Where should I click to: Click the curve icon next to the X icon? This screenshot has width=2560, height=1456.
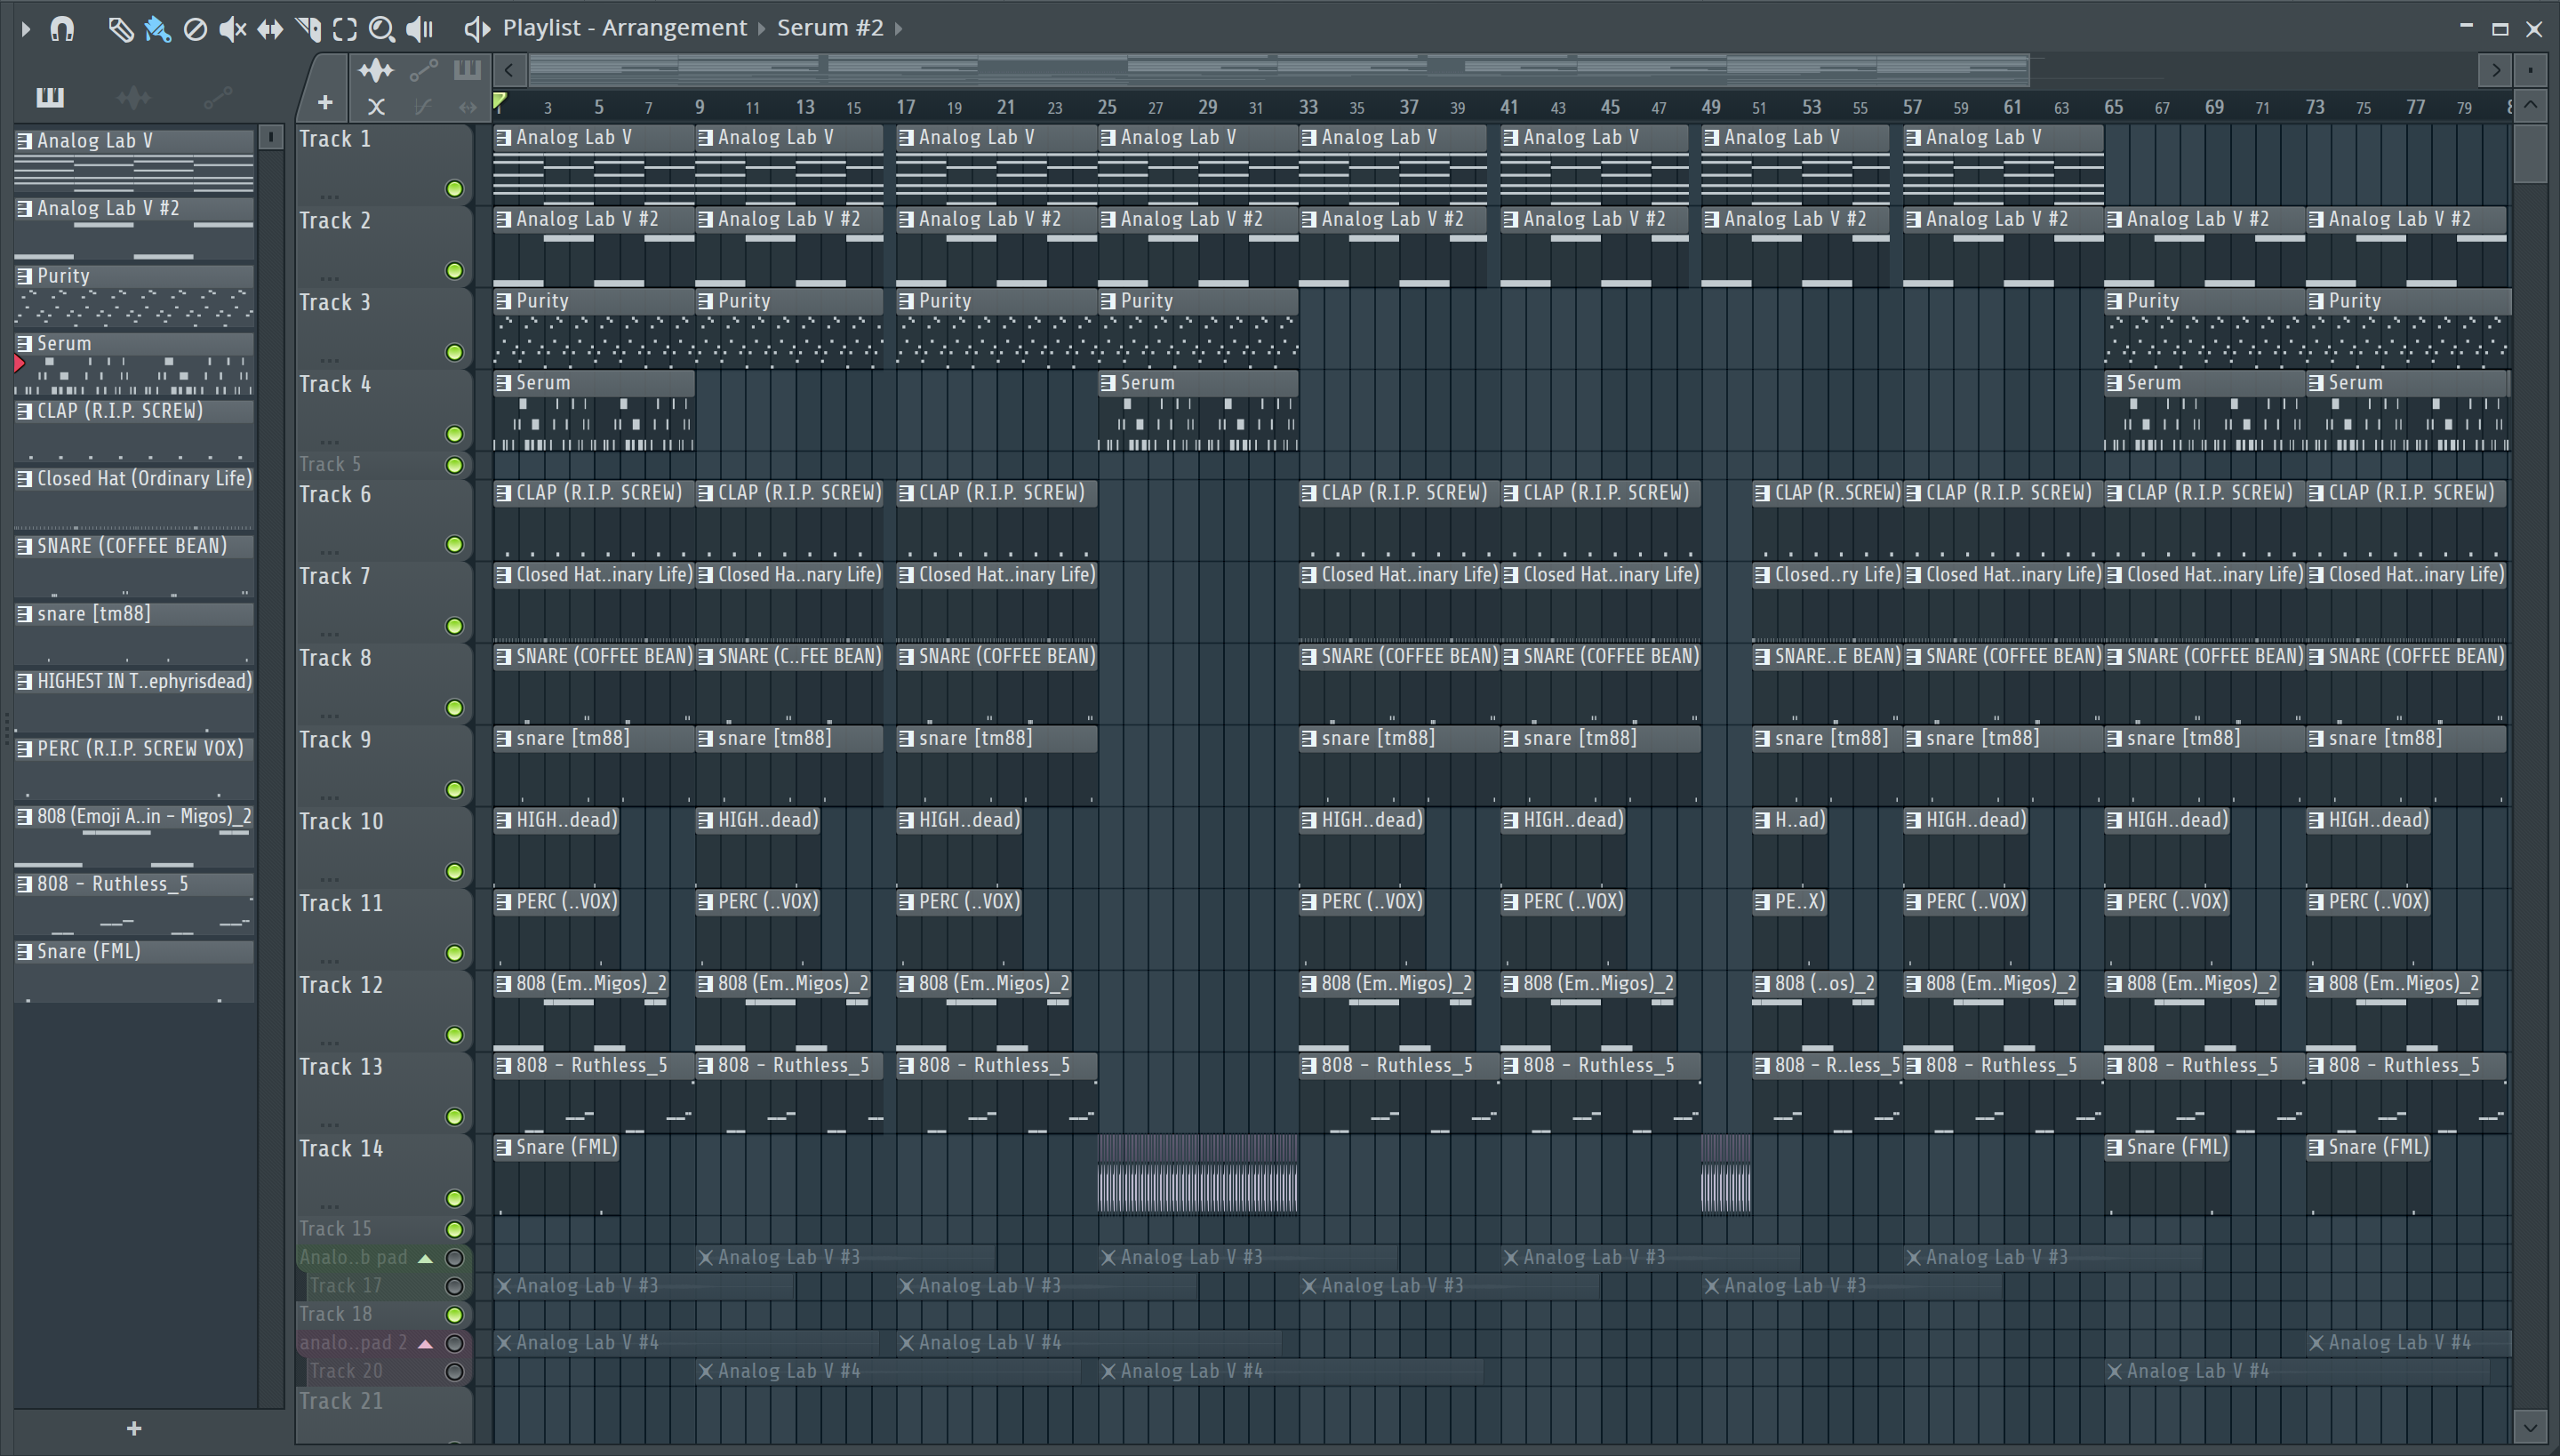(424, 106)
